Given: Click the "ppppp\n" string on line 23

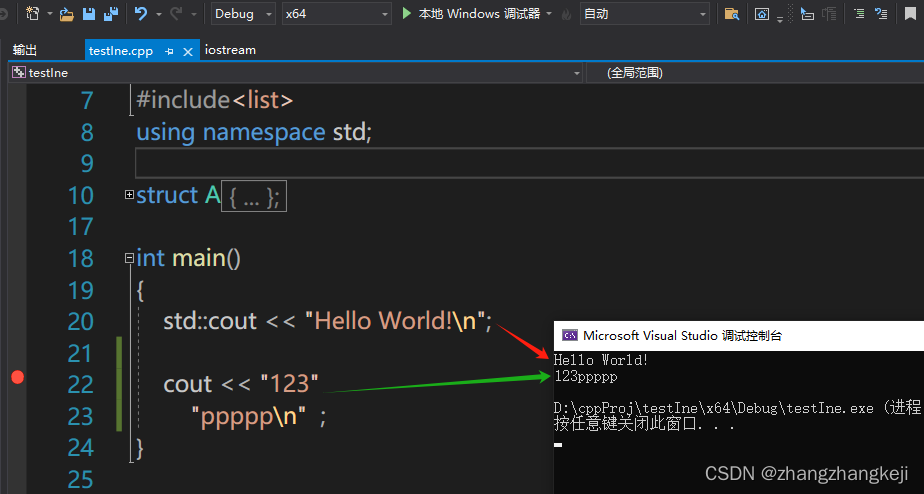Looking at the screenshot, I should (x=249, y=417).
